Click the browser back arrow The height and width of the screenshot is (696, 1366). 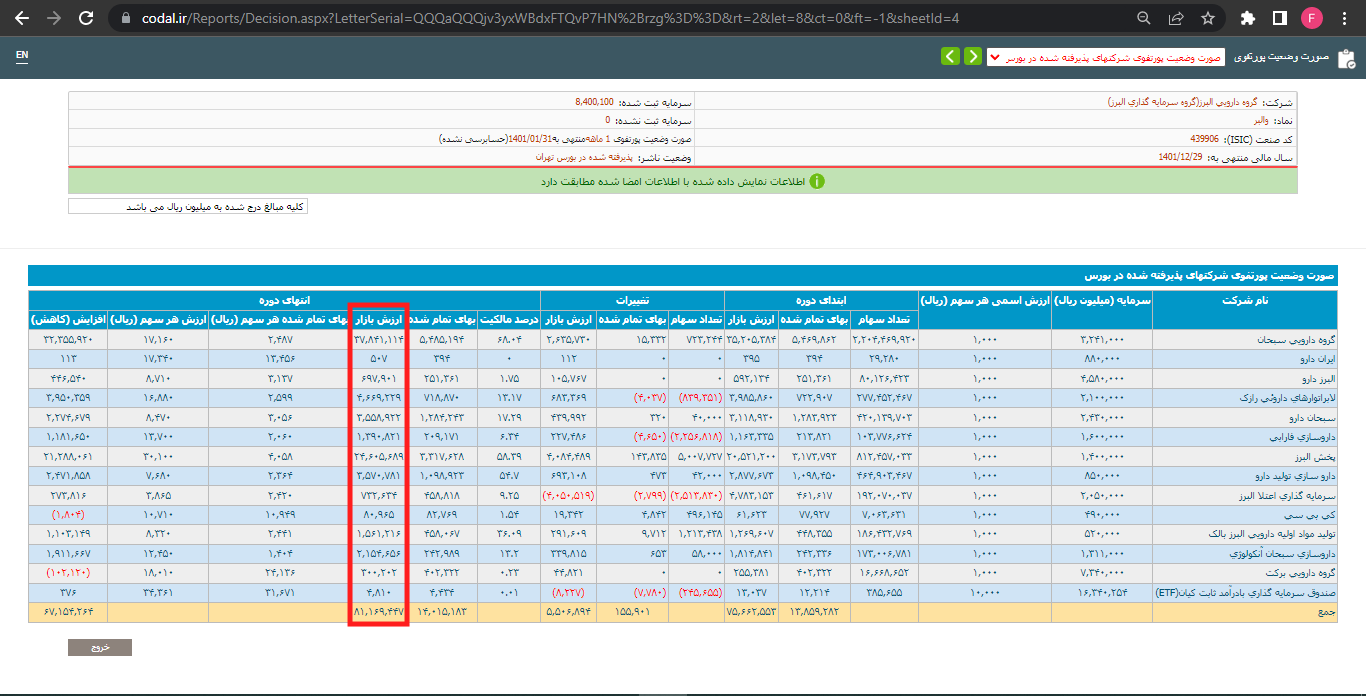23,18
